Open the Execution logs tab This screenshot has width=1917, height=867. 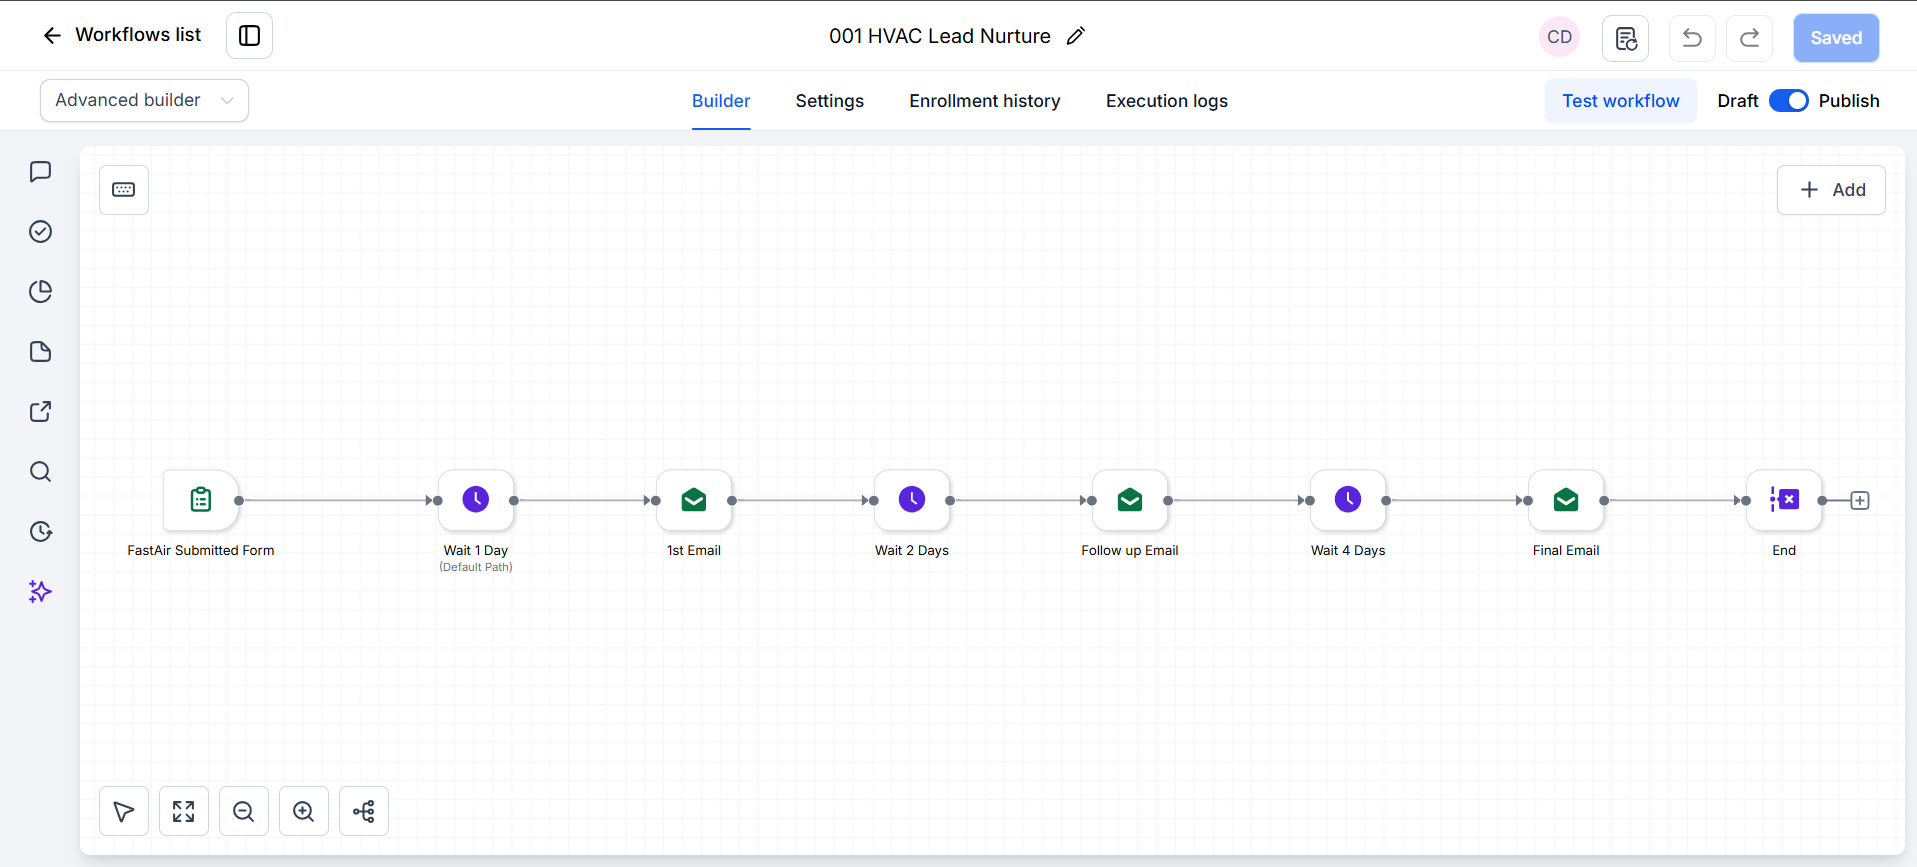tap(1166, 101)
